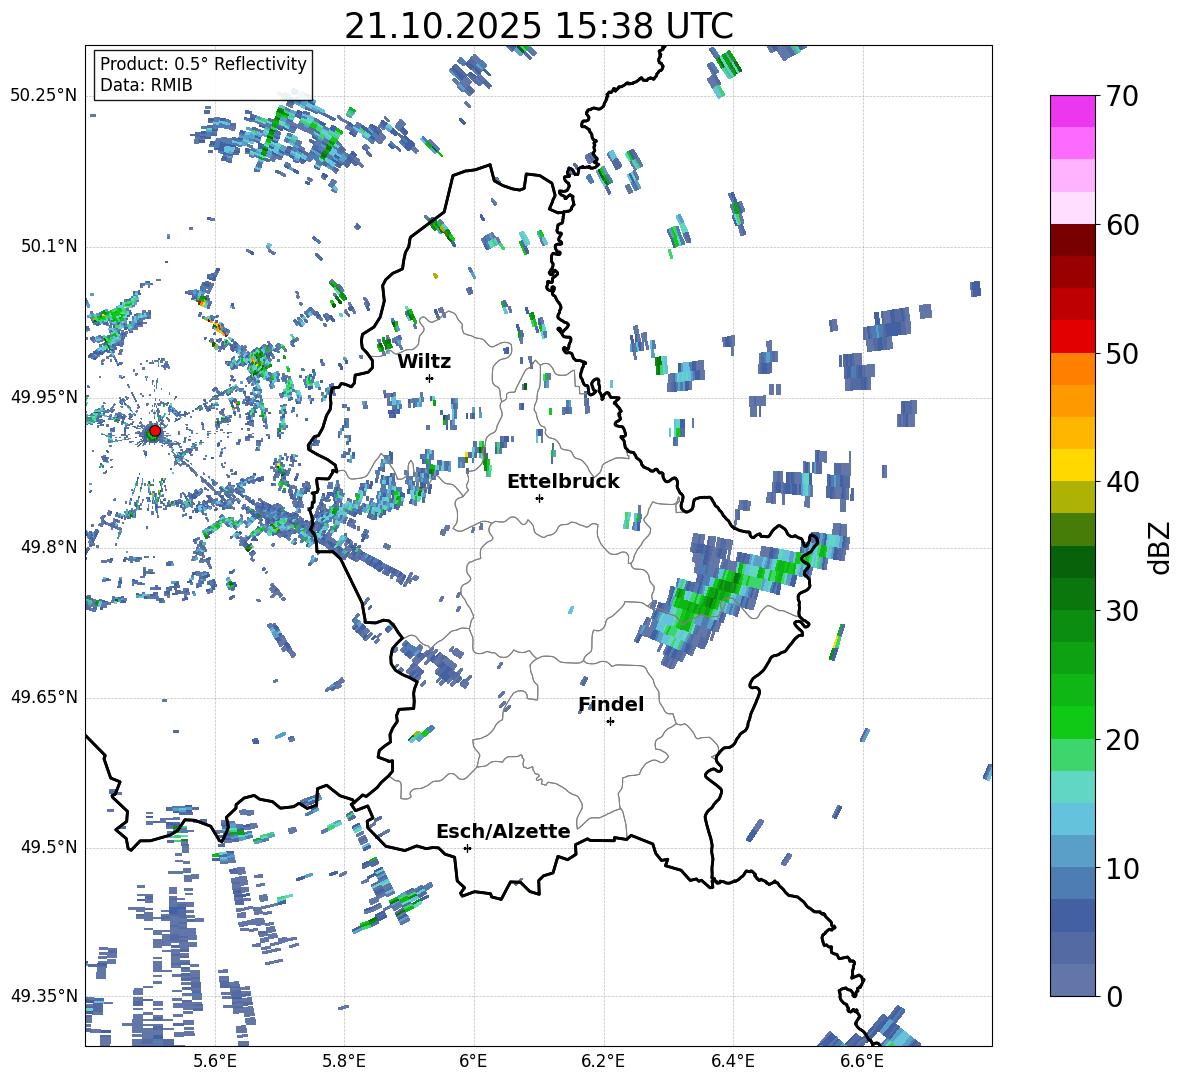1184x1081 pixels.
Task: Click the Ettelbruck city label
Action: pos(563,482)
